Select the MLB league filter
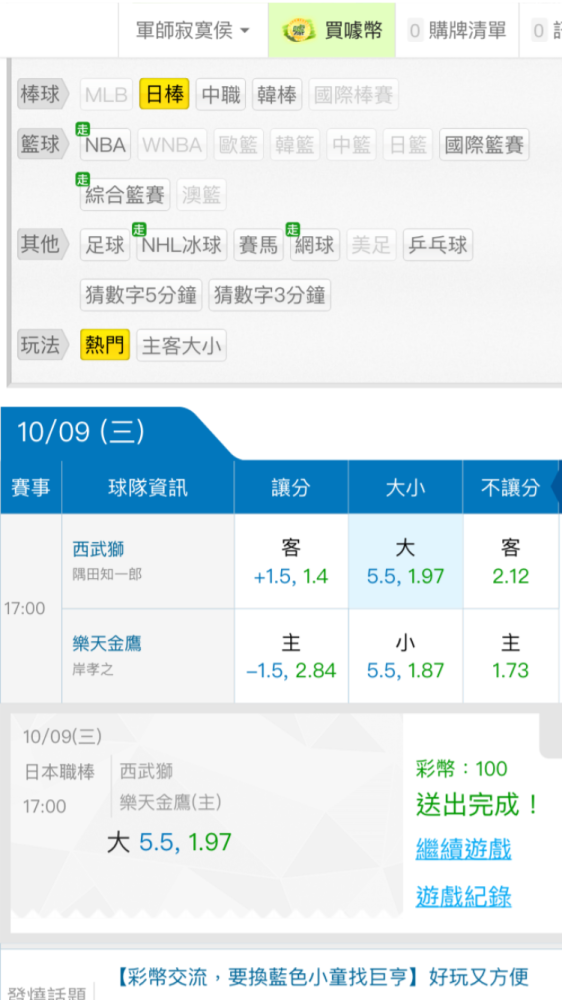Image resolution: width=562 pixels, height=1000 pixels. 106,95
